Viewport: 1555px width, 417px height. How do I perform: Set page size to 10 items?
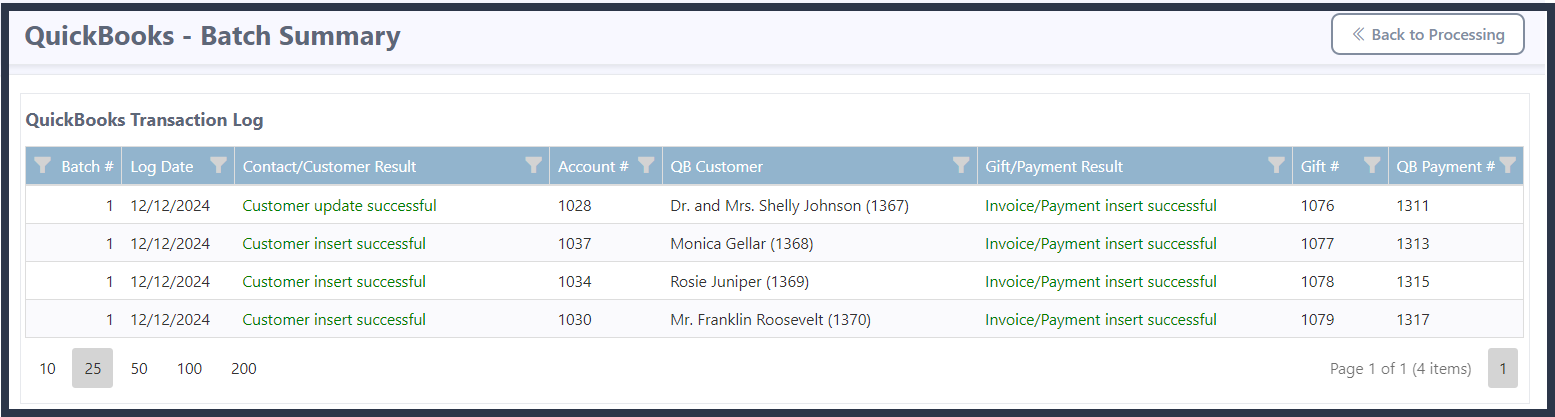tap(47, 368)
